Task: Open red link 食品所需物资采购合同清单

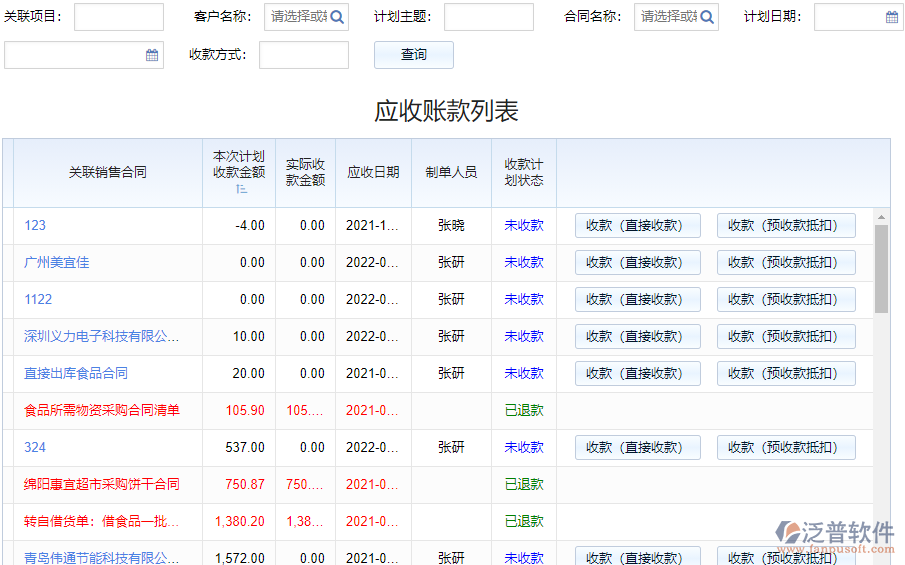Action: pos(102,410)
